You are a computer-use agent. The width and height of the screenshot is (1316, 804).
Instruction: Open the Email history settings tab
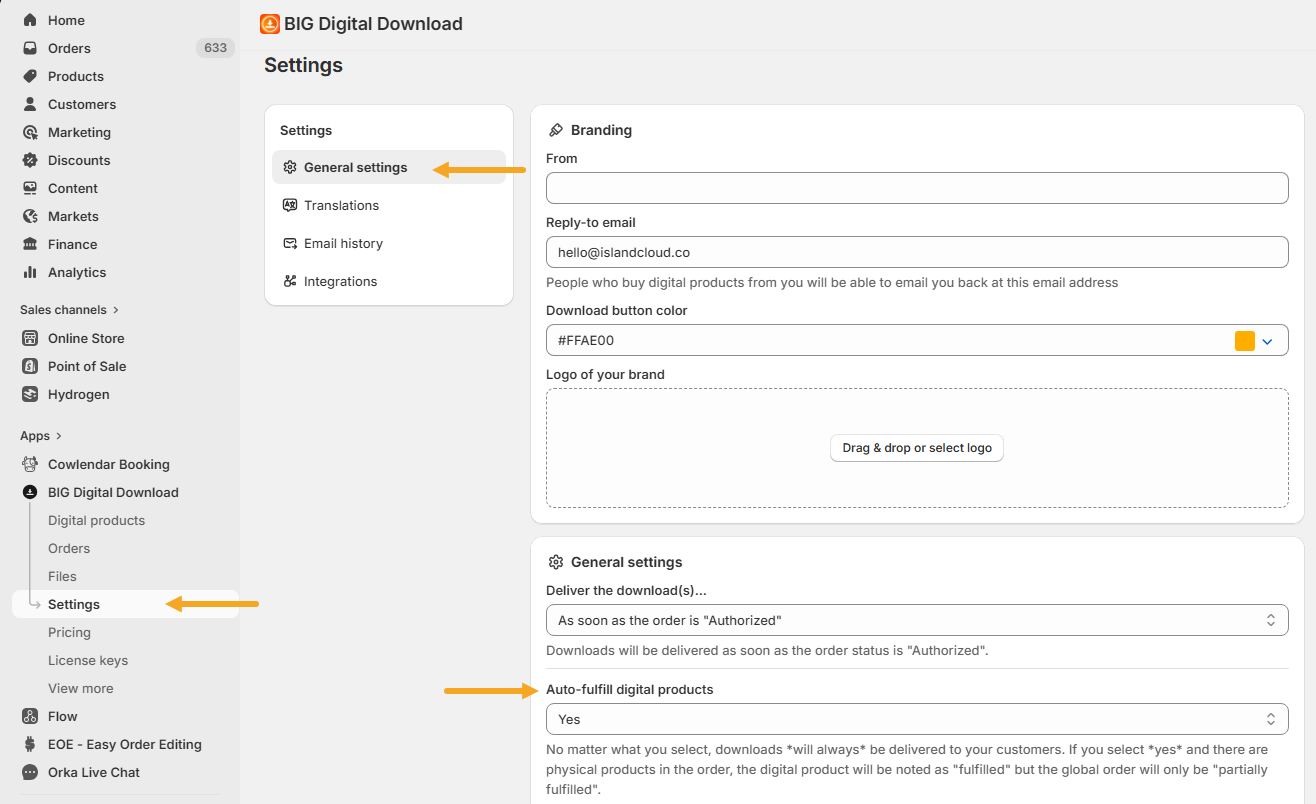tap(343, 243)
